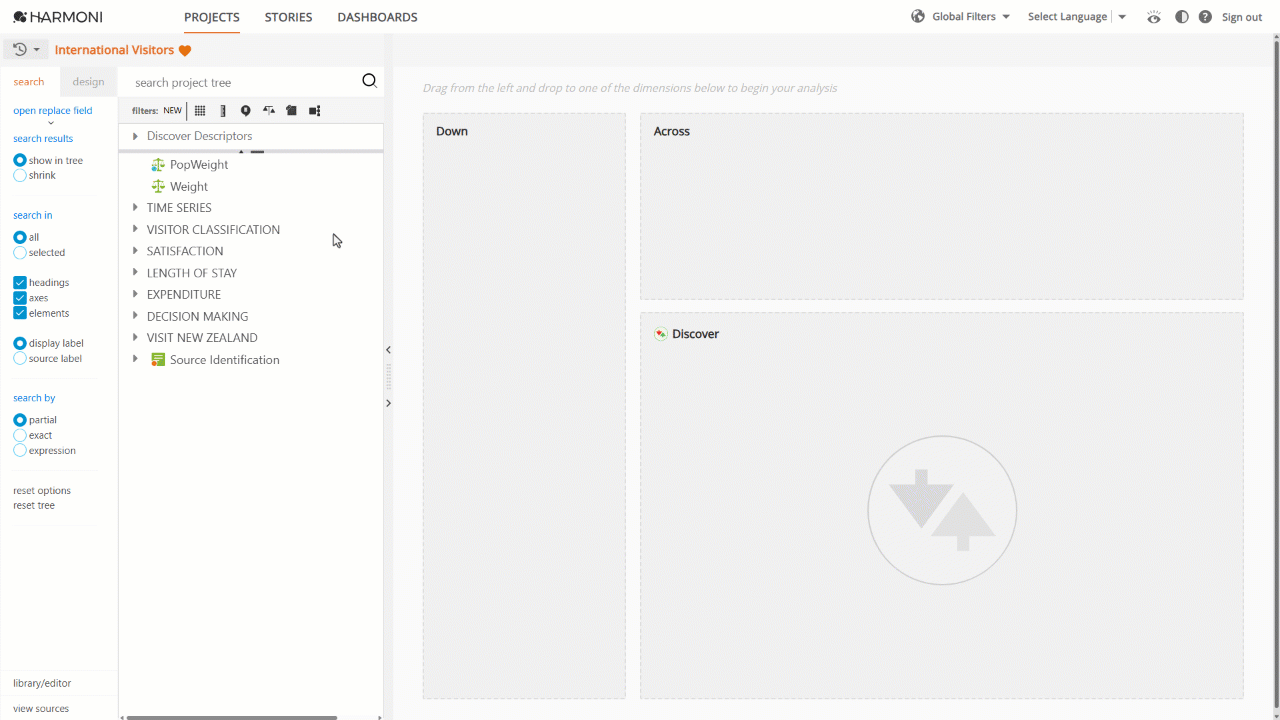Select 'expression' search mode

[20, 450]
